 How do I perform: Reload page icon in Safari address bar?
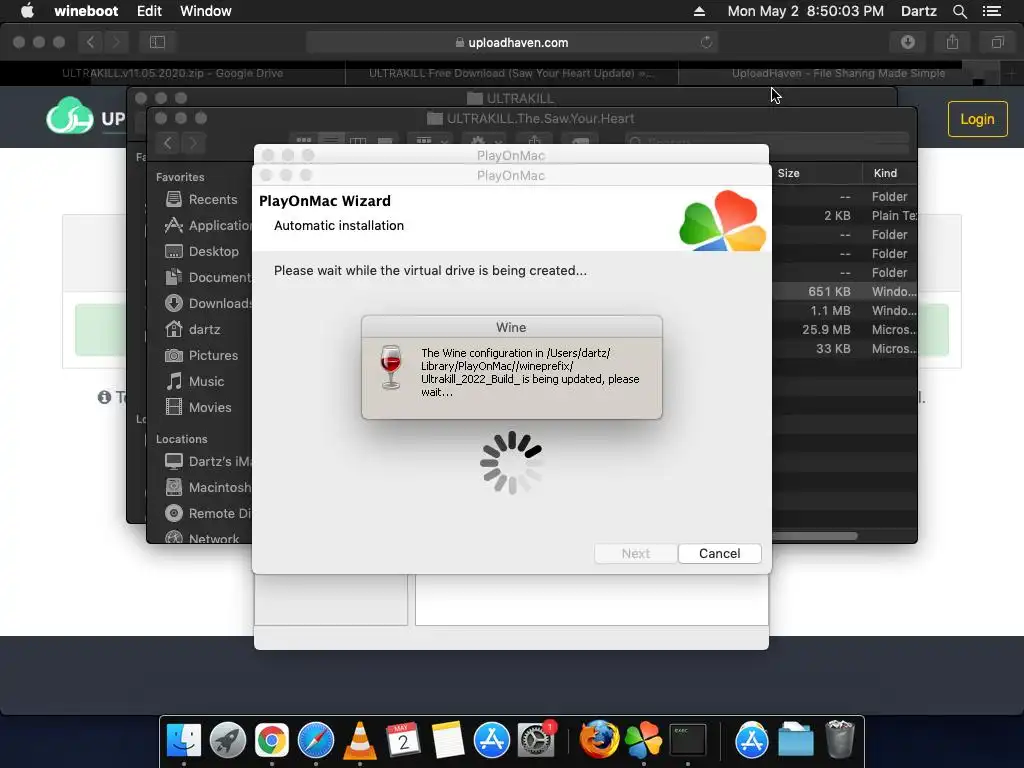pyautogui.click(x=706, y=42)
